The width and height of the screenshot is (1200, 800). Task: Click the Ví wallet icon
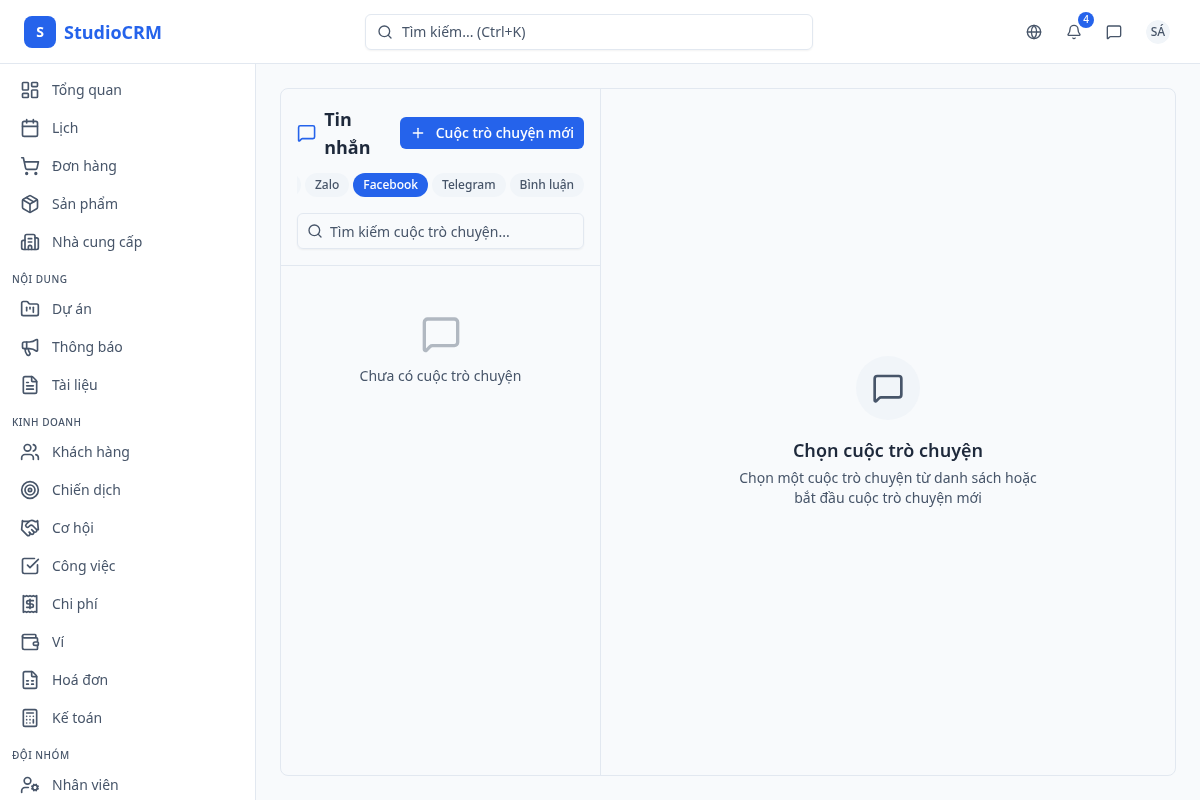click(x=30, y=642)
